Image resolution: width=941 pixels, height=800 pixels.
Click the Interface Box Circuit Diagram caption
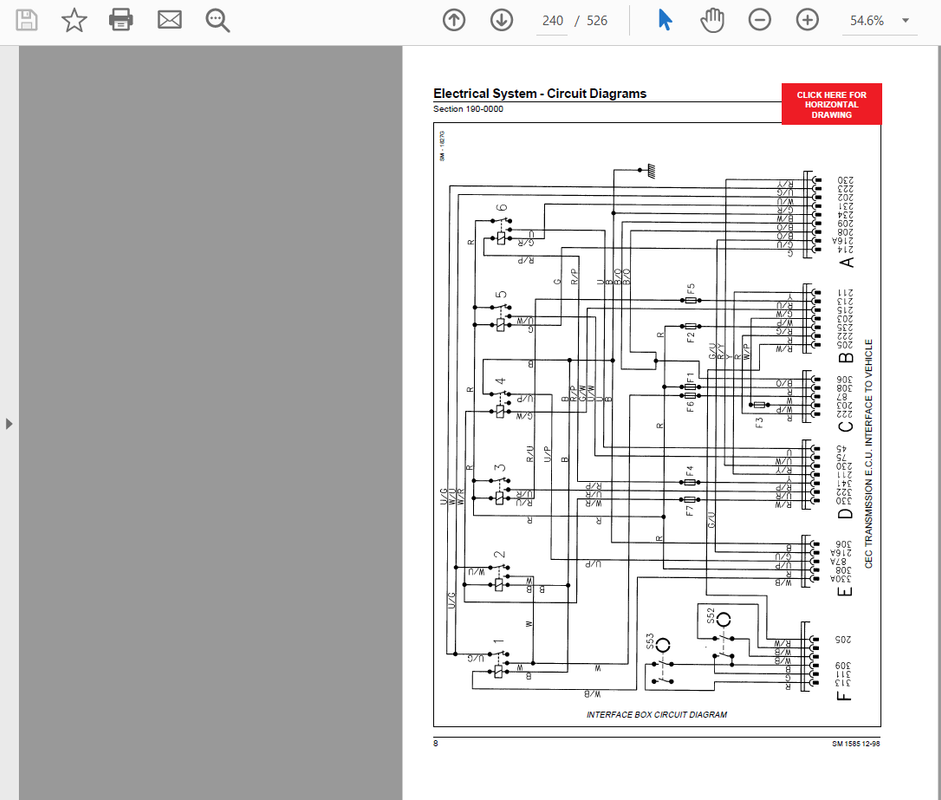[x=657, y=715]
